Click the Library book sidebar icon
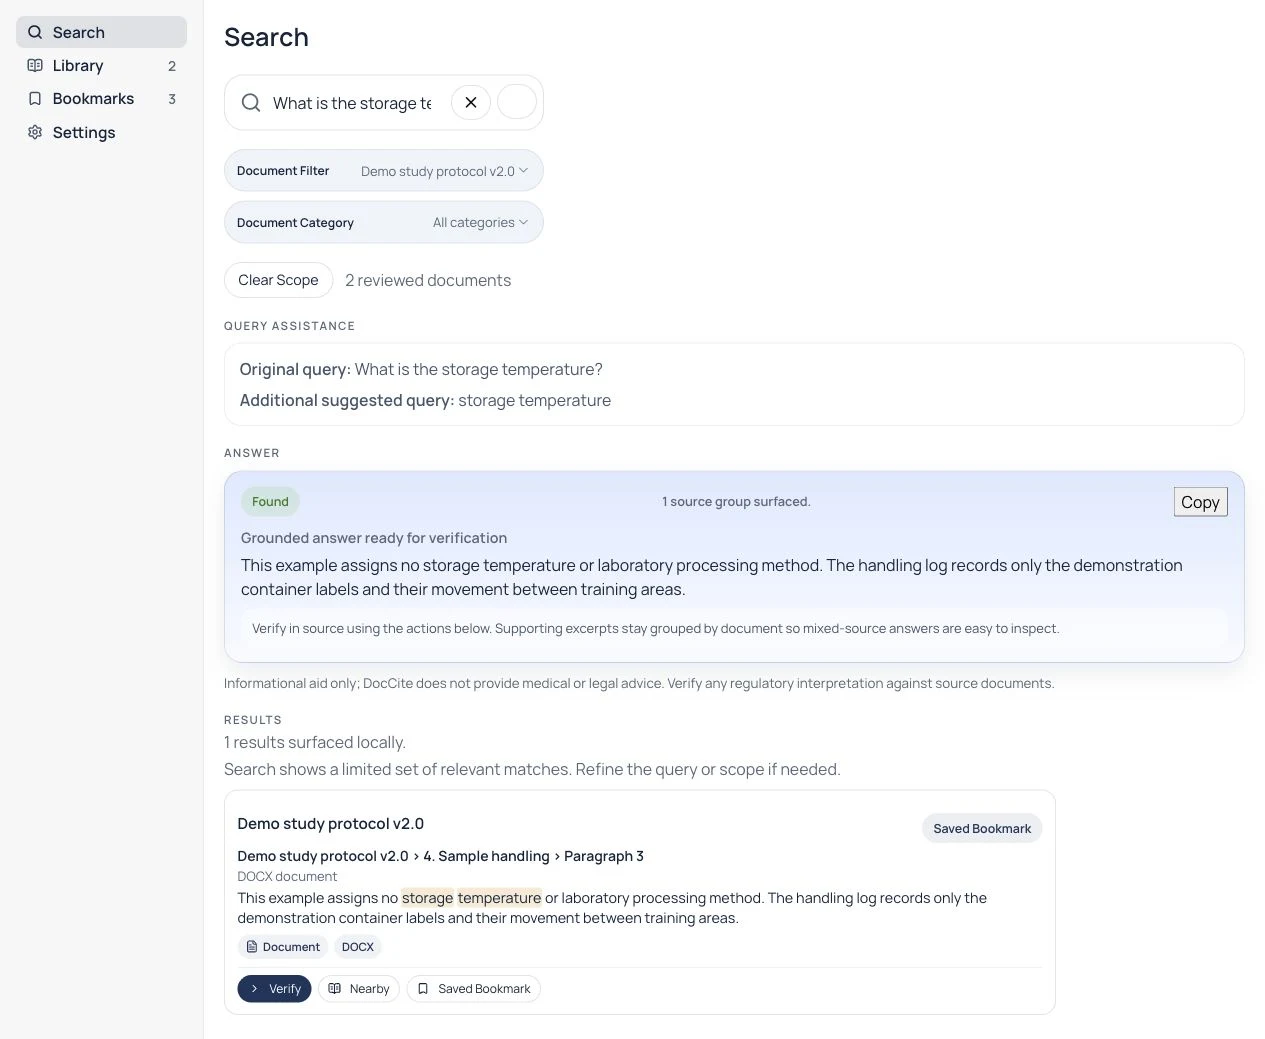Image resolution: width=1265 pixels, height=1039 pixels. tap(35, 66)
